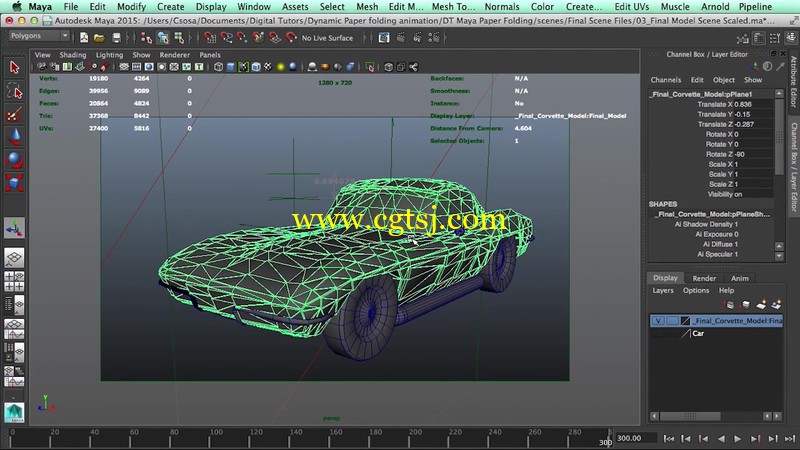Enable snap to curves magnet icon
The width and height of the screenshot is (800, 450).
click(x=226, y=38)
